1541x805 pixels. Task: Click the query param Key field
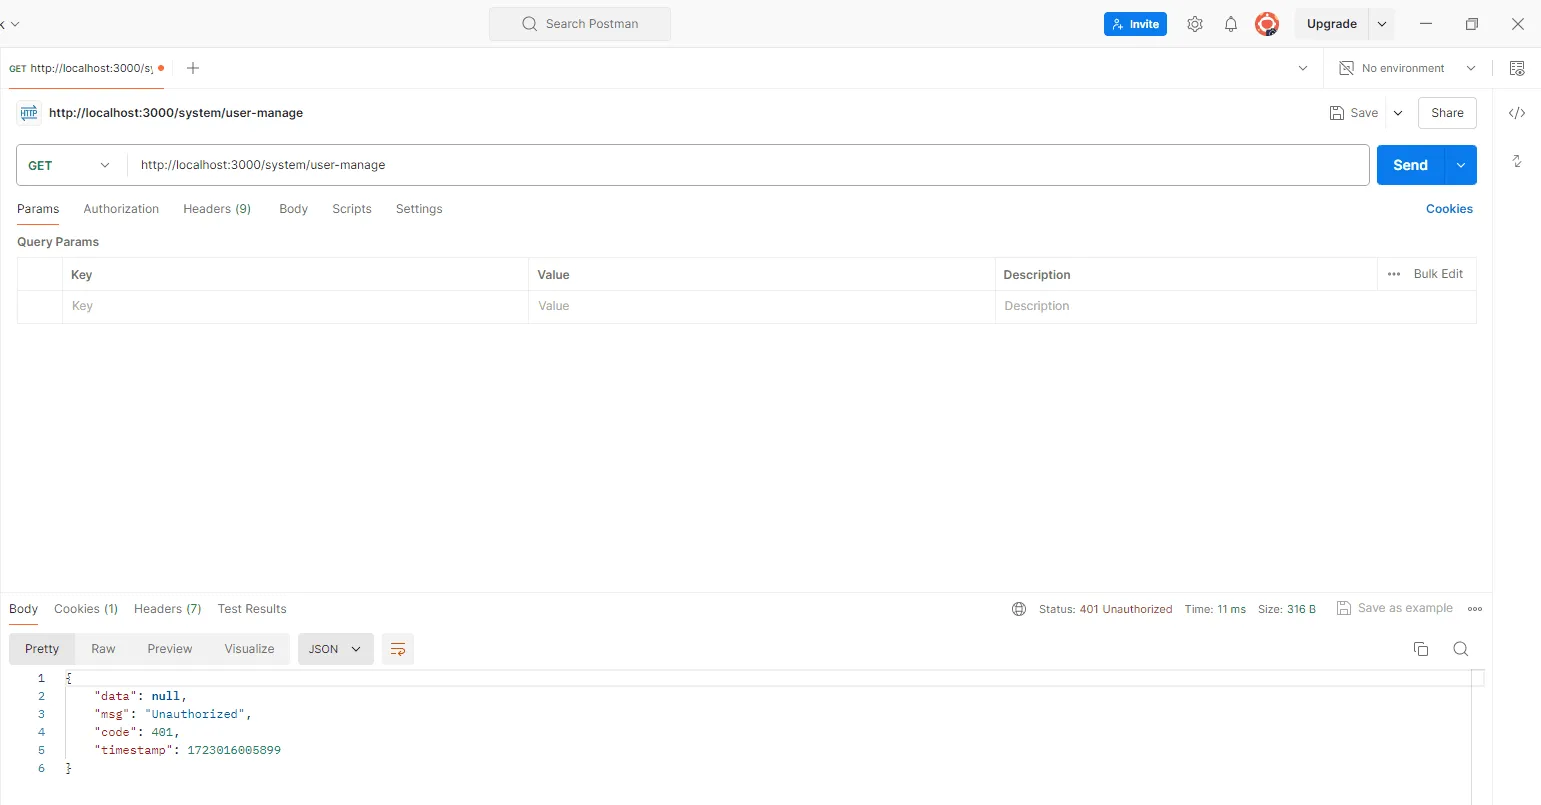(x=295, y=307)
